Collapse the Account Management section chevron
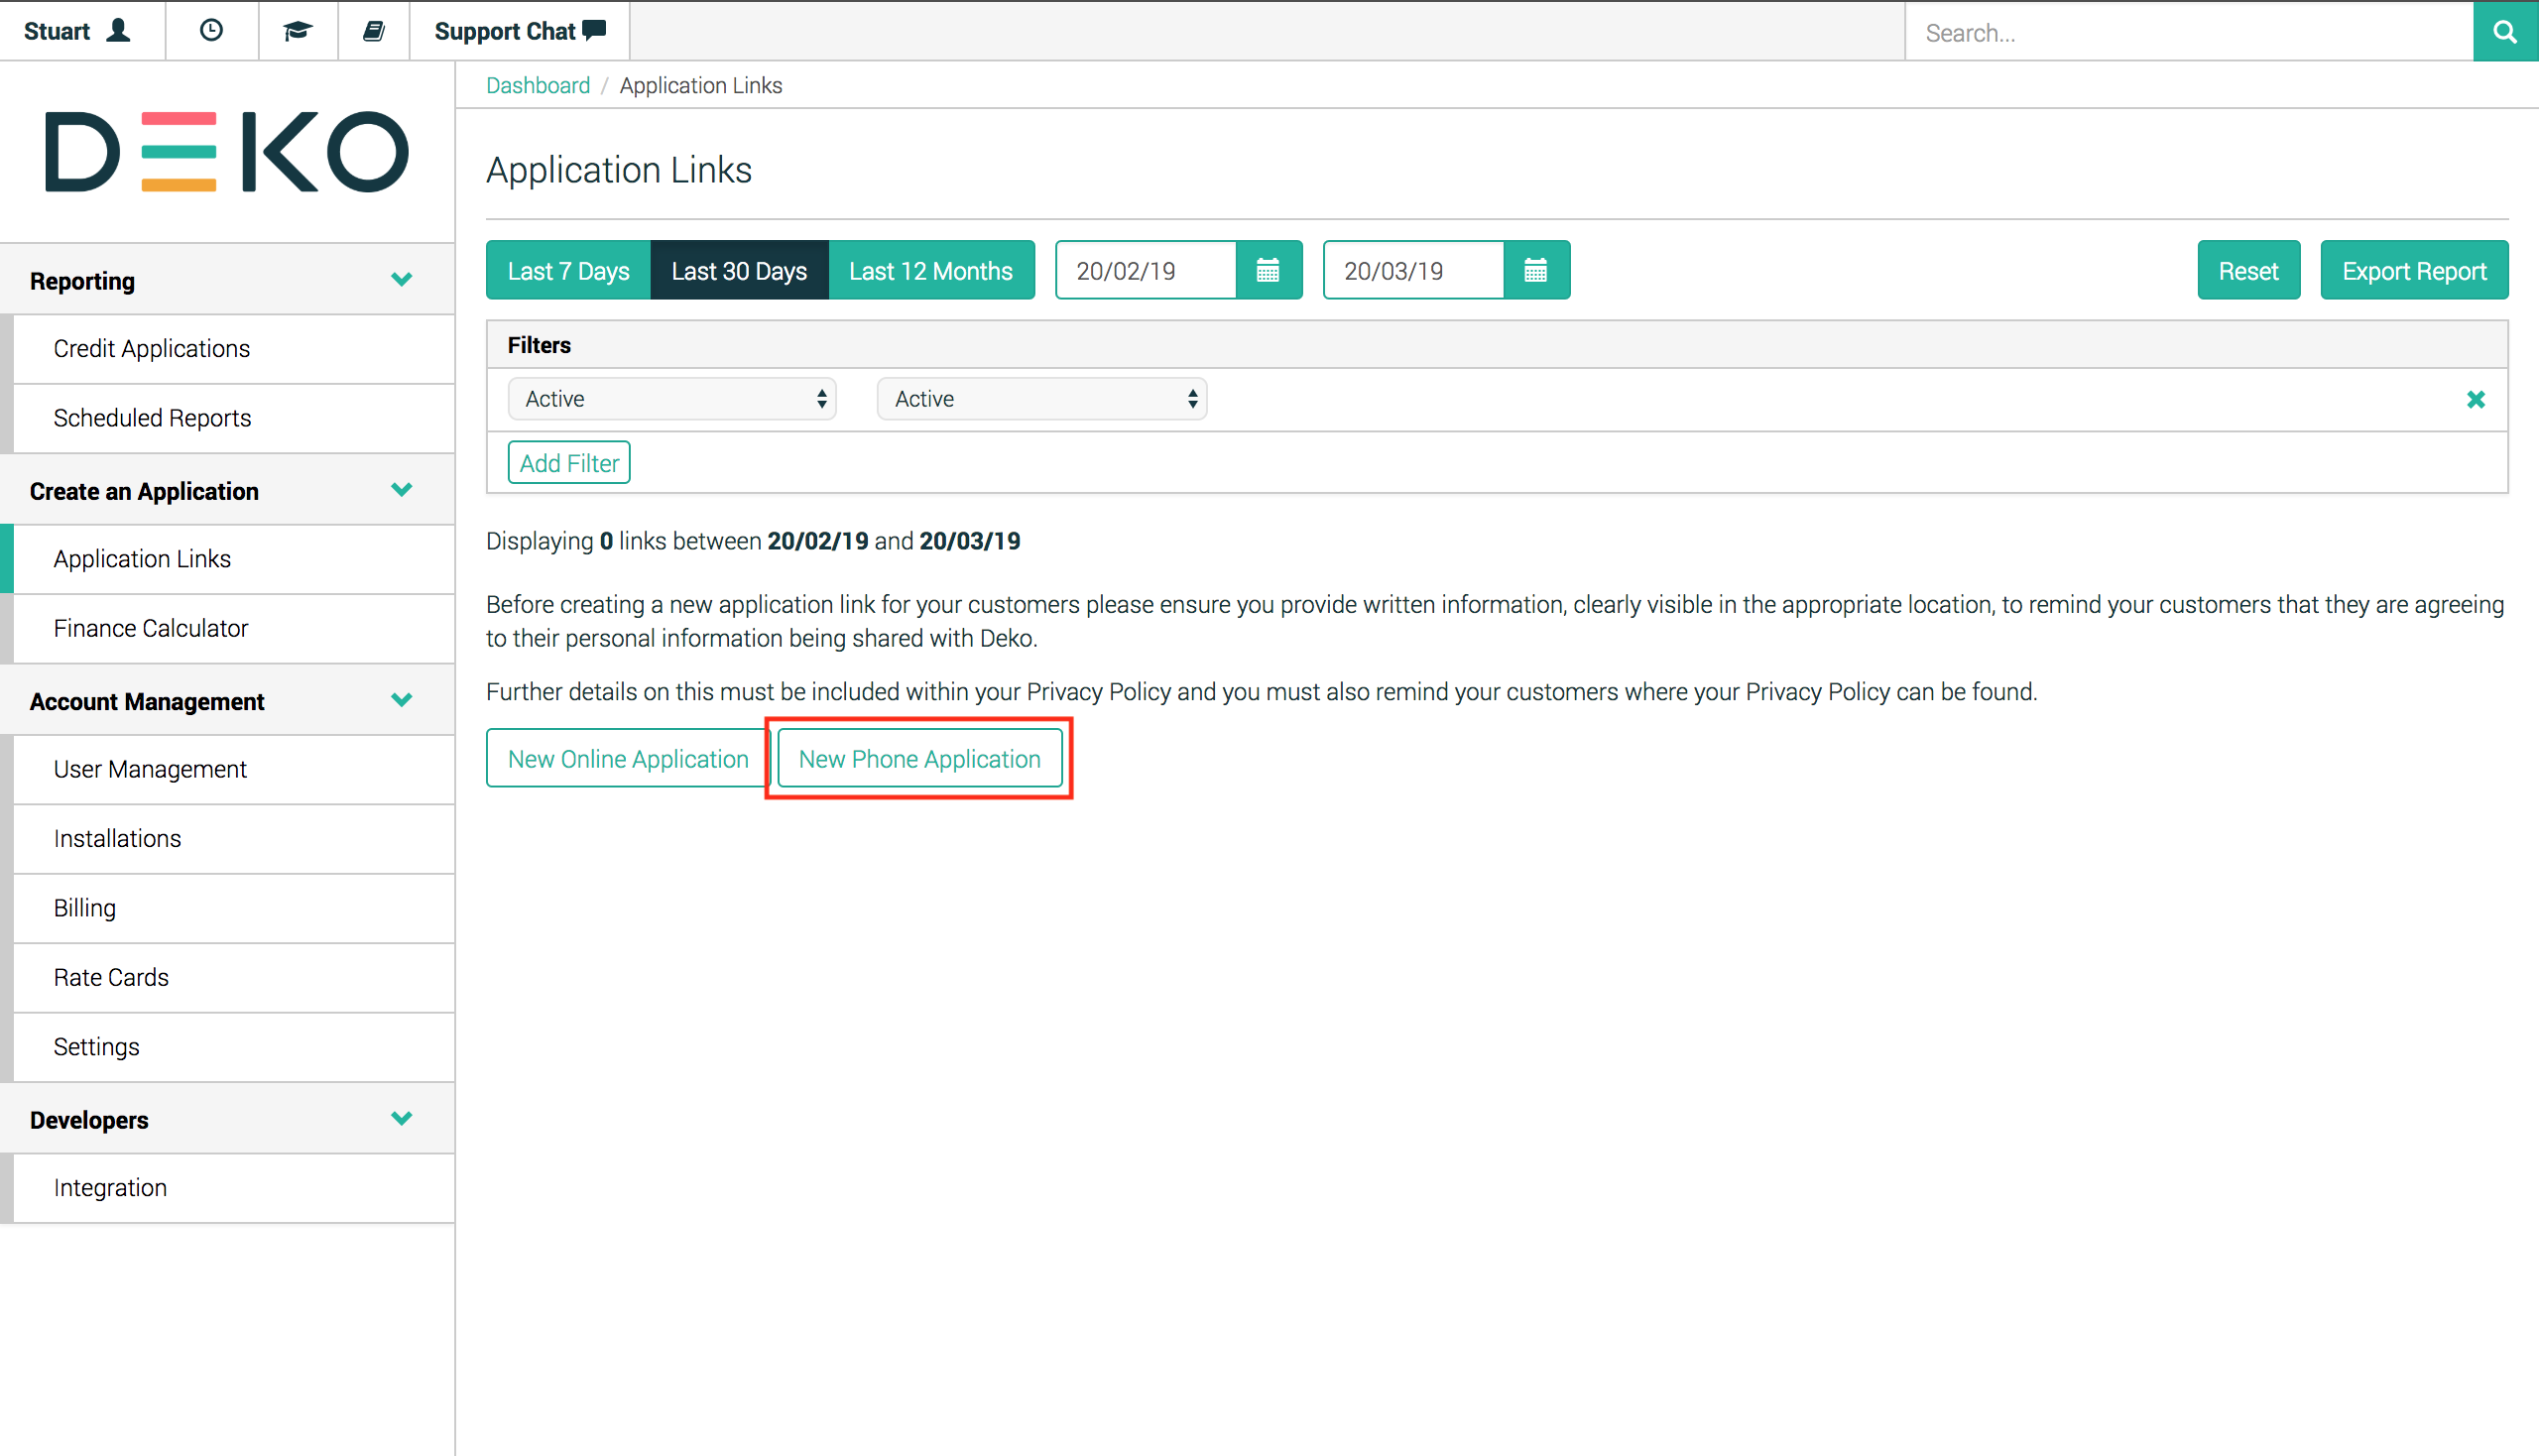 coord(401,700)
